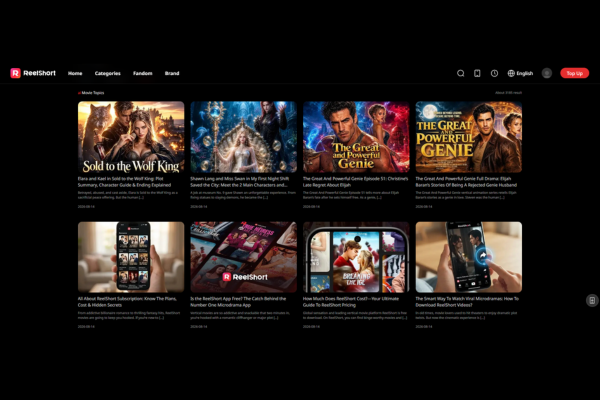This screenshot has width=600, height=400.
Task: Open the English language dropdown
Action: [x=520, y=73]
